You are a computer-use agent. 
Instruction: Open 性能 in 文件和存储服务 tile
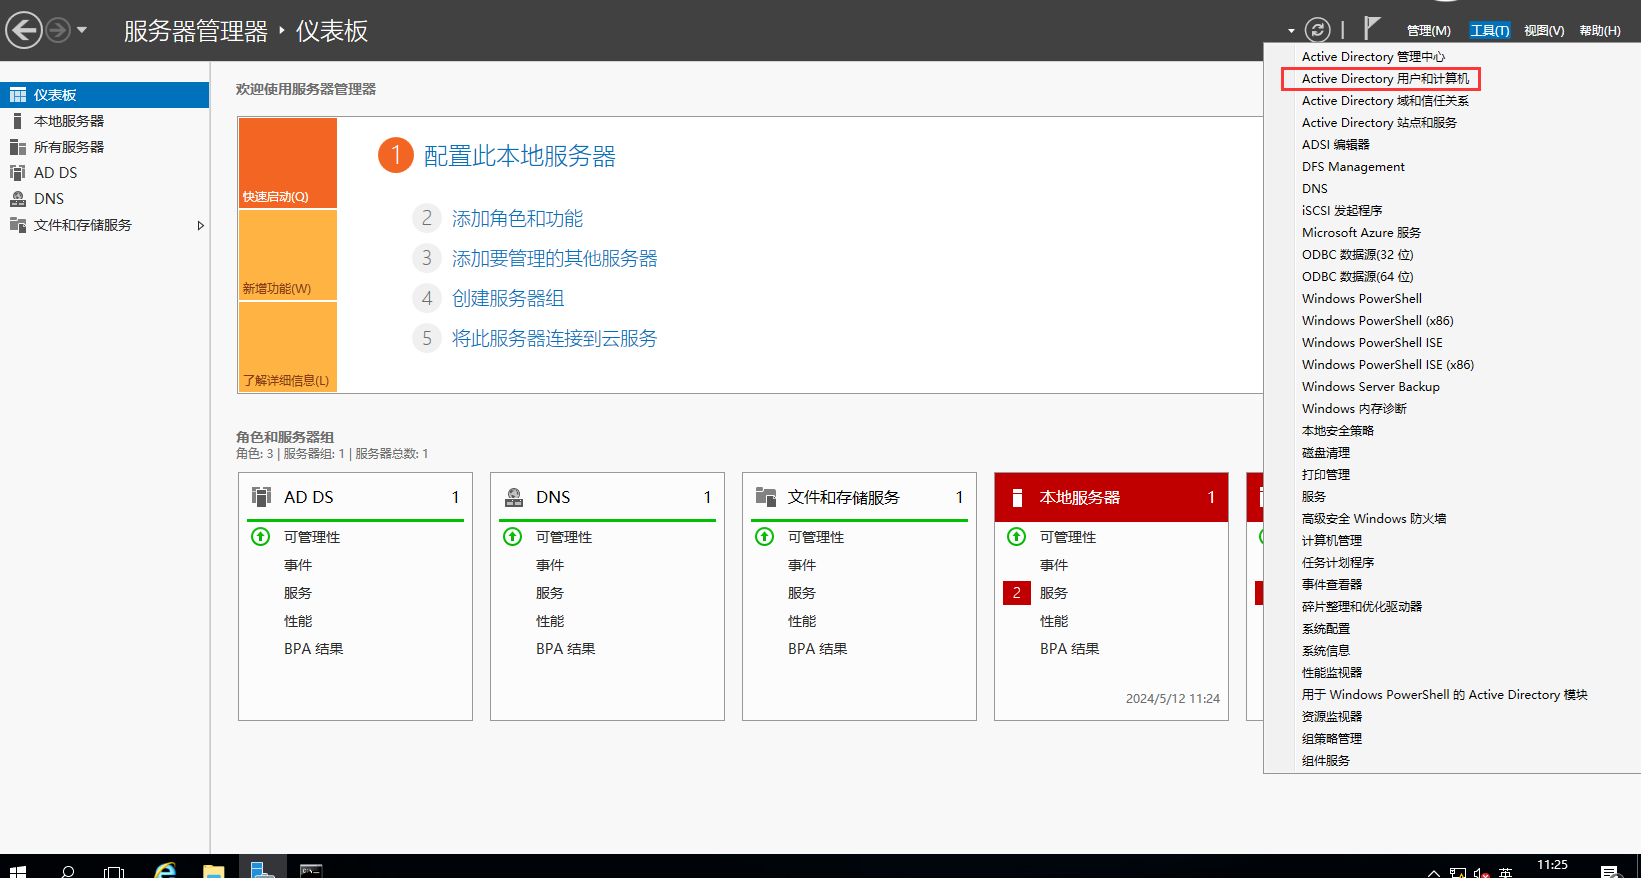coord(802,621)
